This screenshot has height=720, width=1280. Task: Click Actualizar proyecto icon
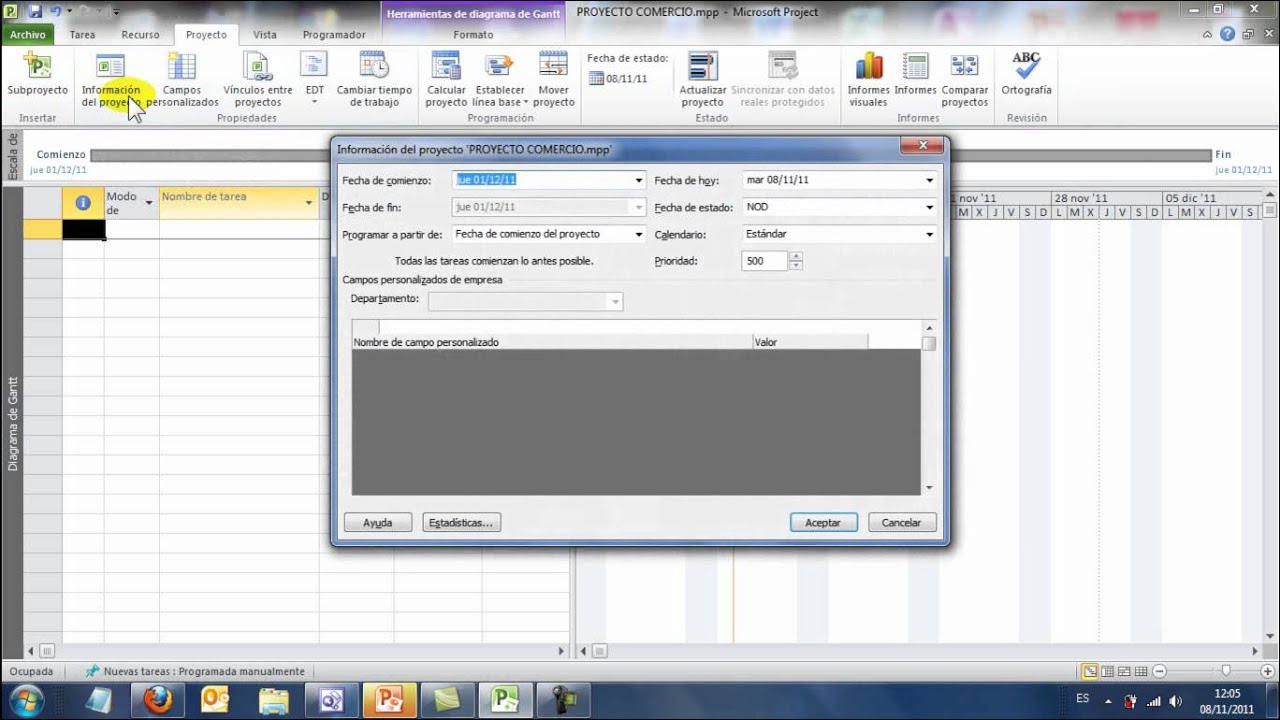703,78
